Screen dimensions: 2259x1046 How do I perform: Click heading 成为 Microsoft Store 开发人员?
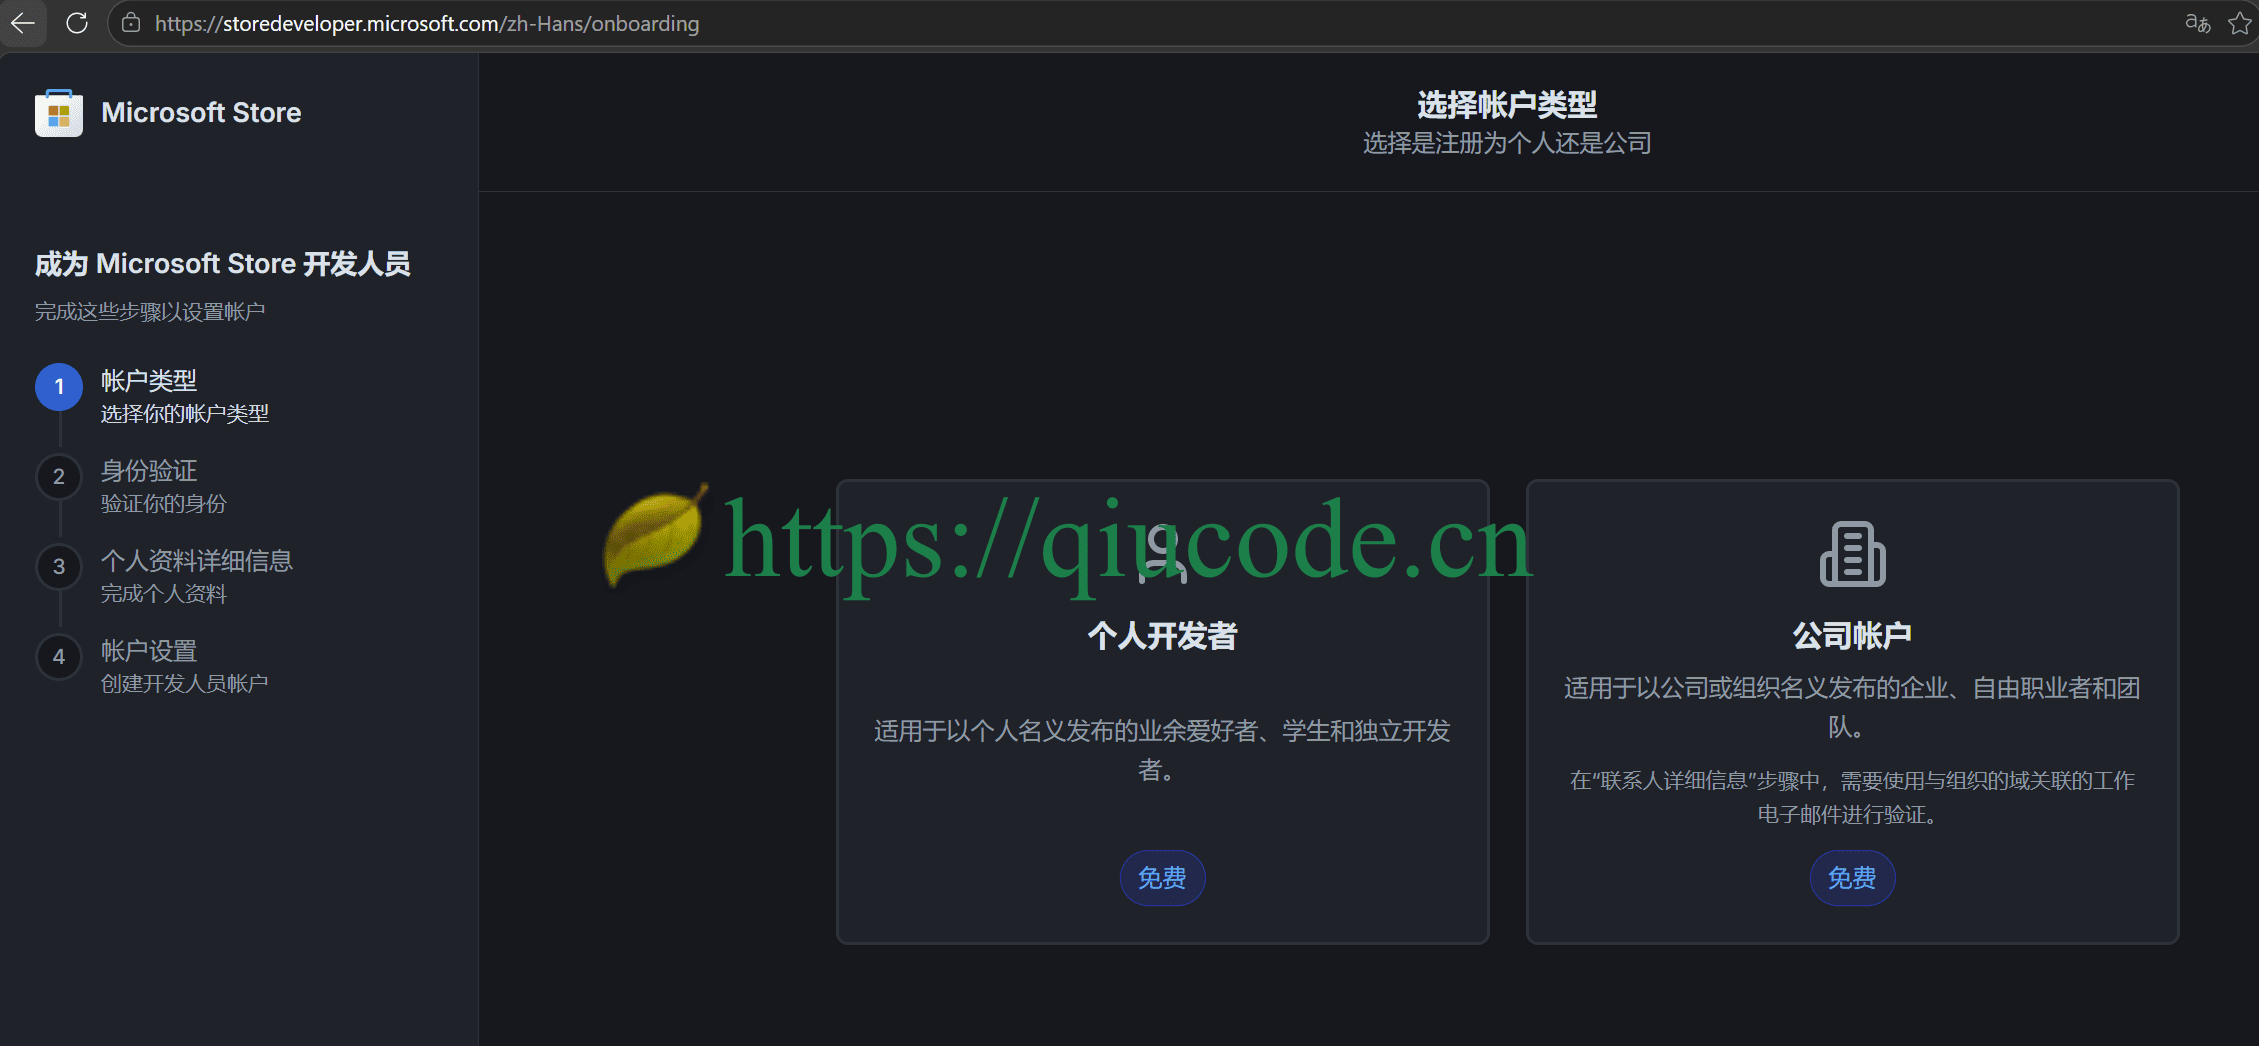tap(223, 264)
